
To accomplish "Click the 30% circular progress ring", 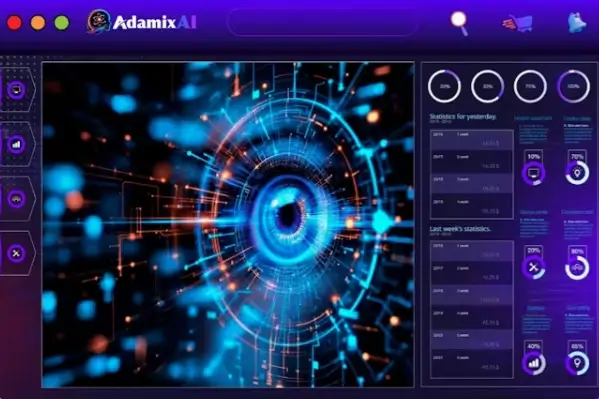I will [487, 86].
